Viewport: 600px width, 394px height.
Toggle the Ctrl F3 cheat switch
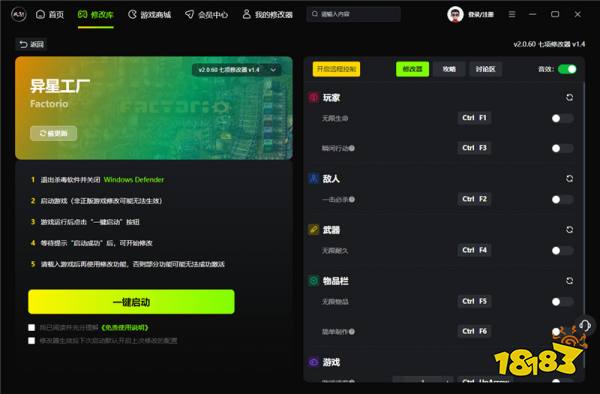(x=562, y=148)
